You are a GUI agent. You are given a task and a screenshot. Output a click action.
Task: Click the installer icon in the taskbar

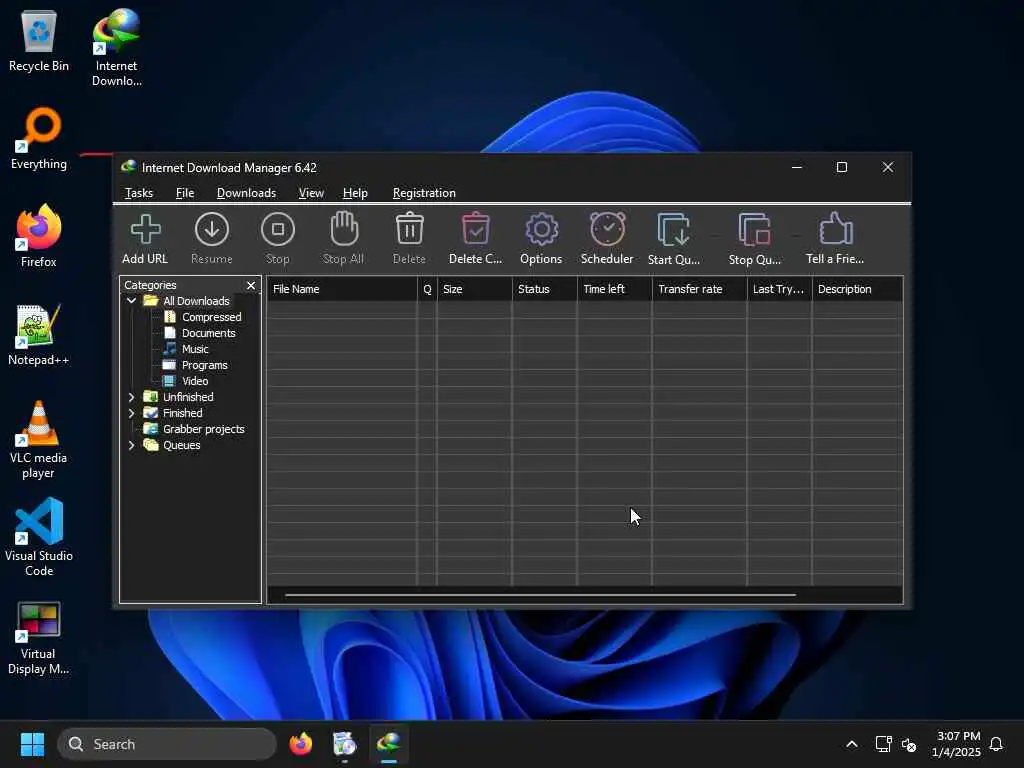(344, 744)
